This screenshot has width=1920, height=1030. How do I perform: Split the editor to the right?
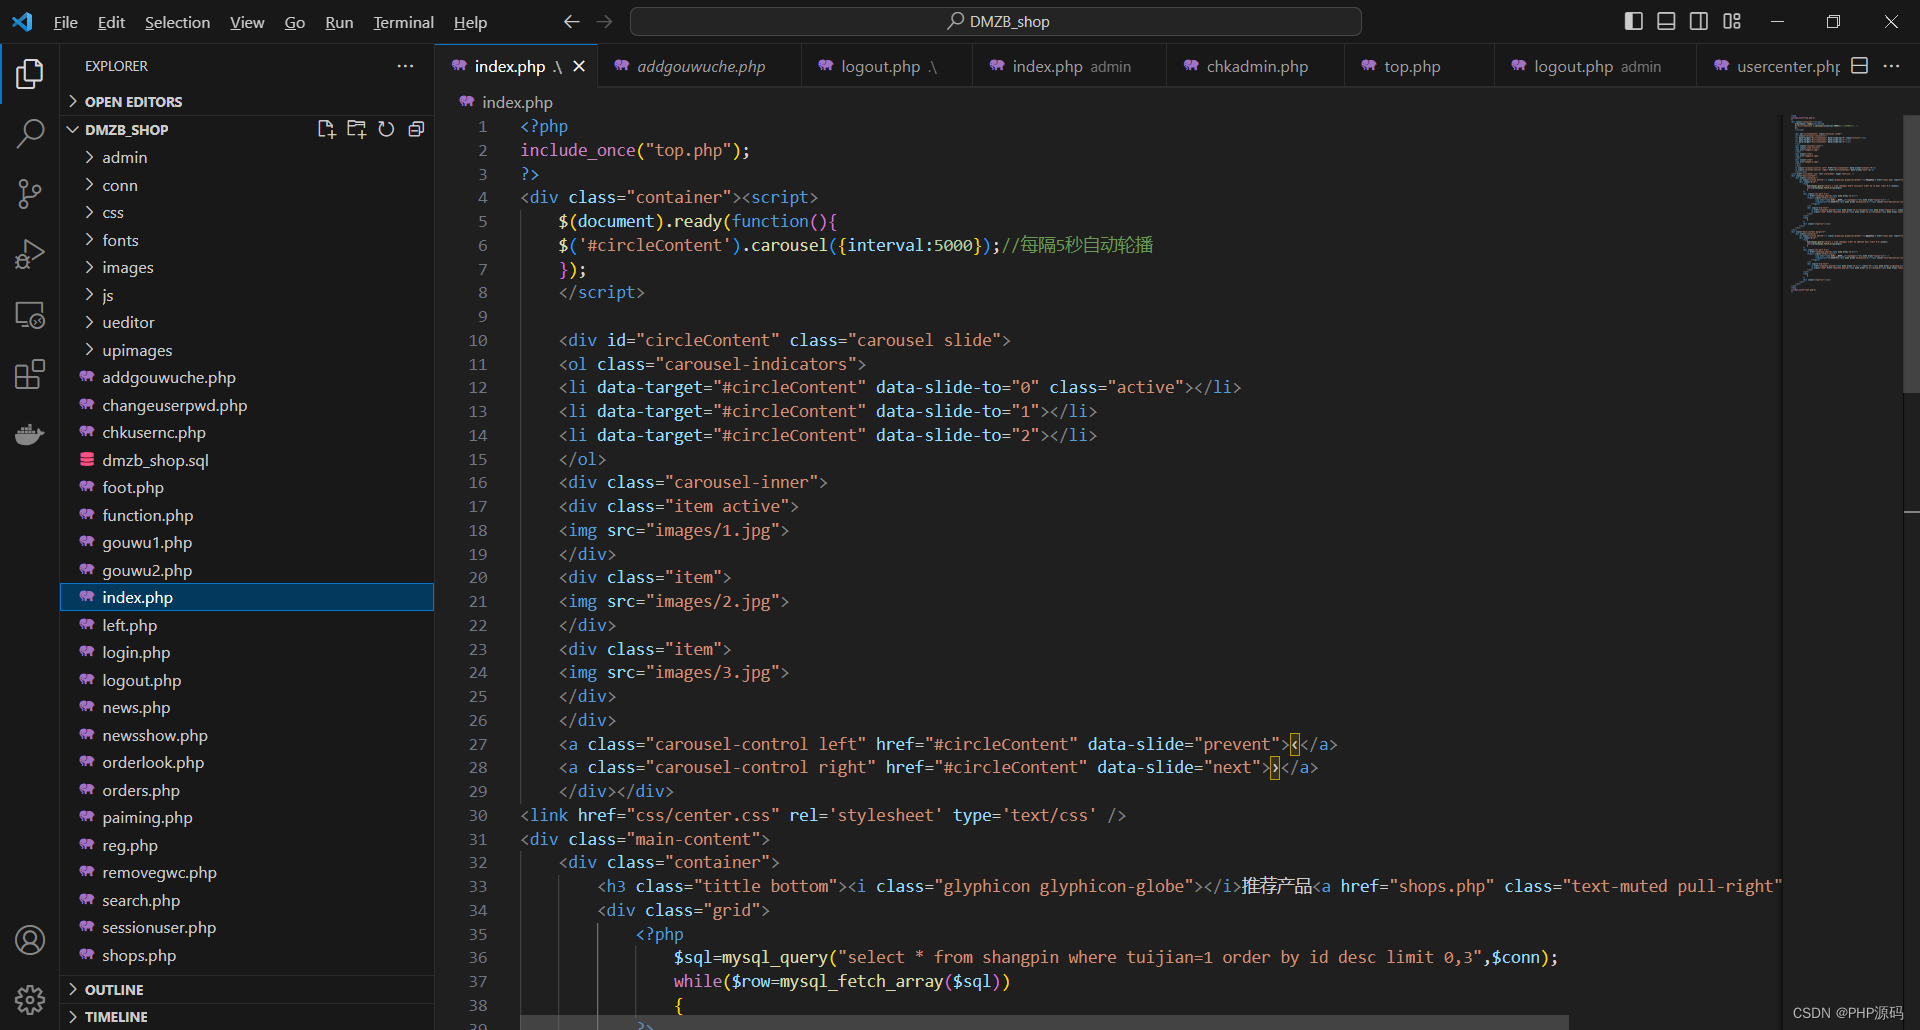coord(1859,66)
